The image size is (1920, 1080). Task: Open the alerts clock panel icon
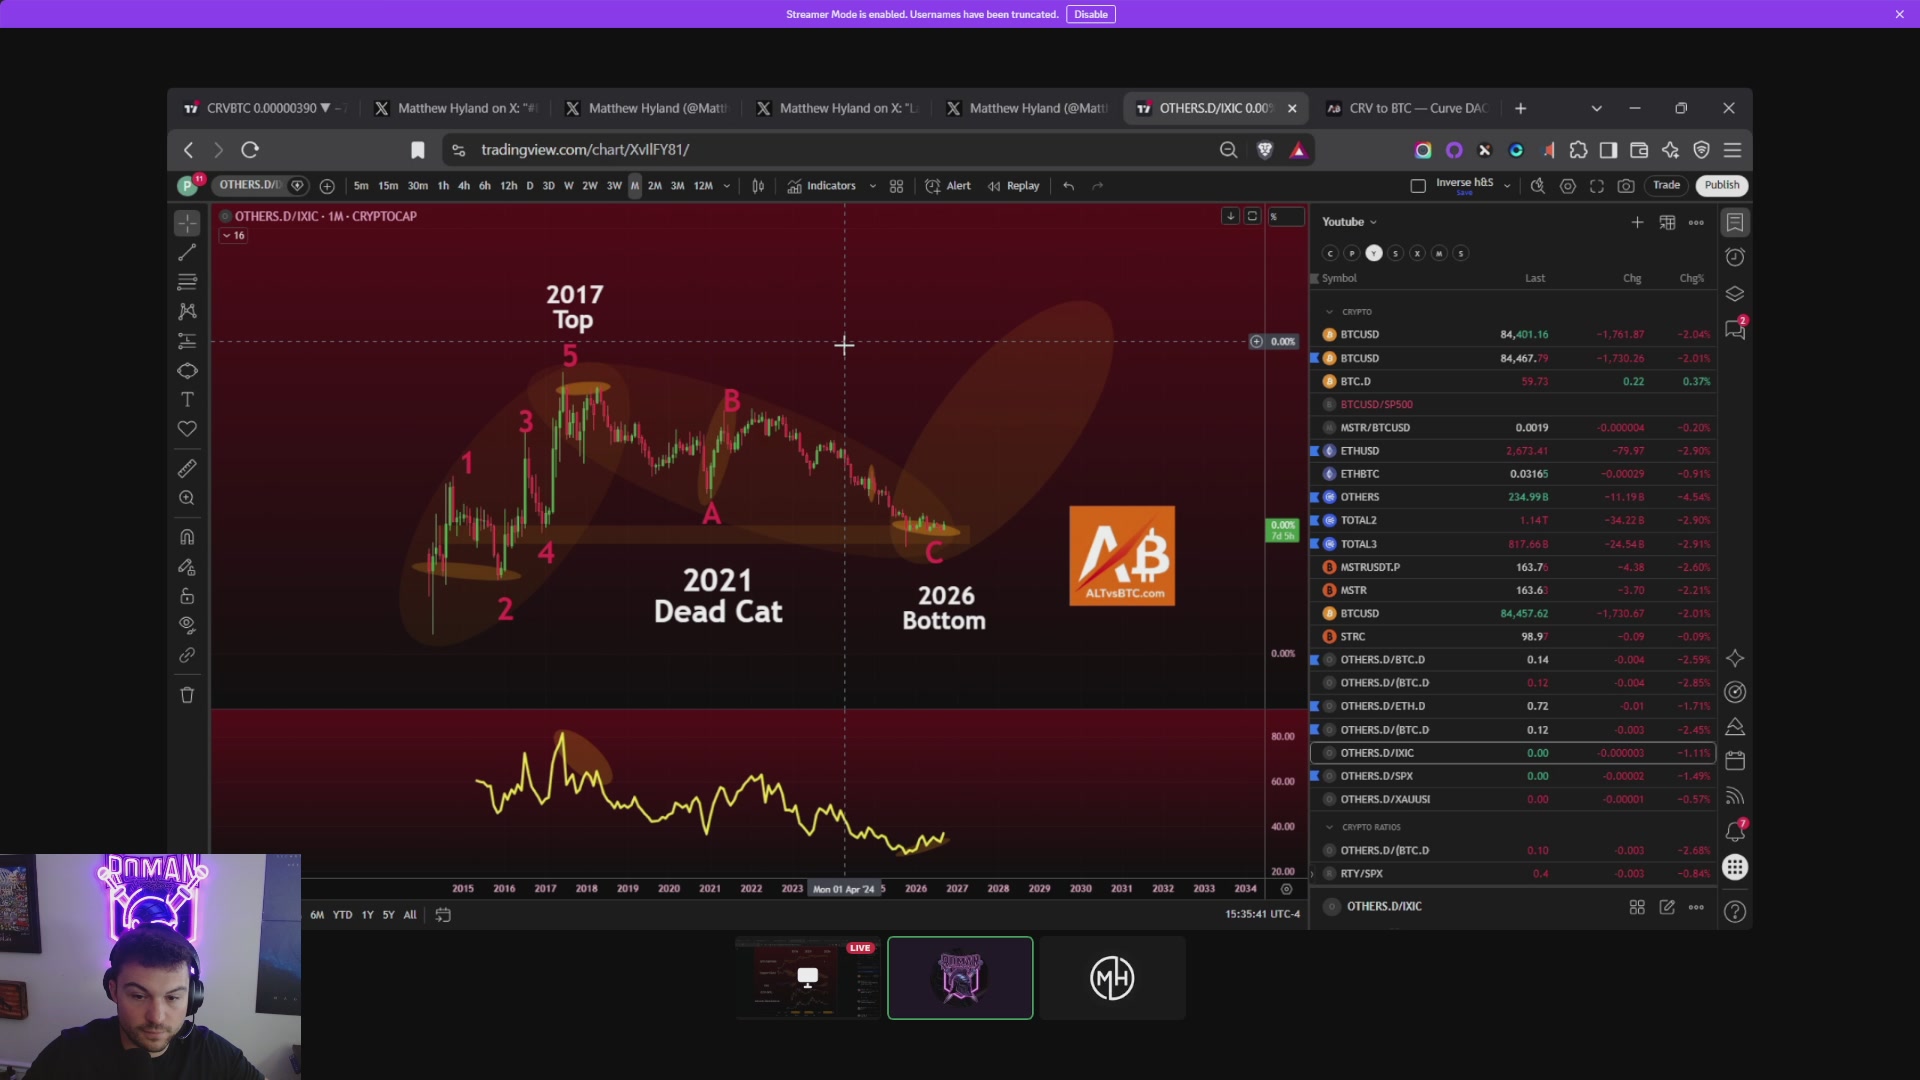1735,257
